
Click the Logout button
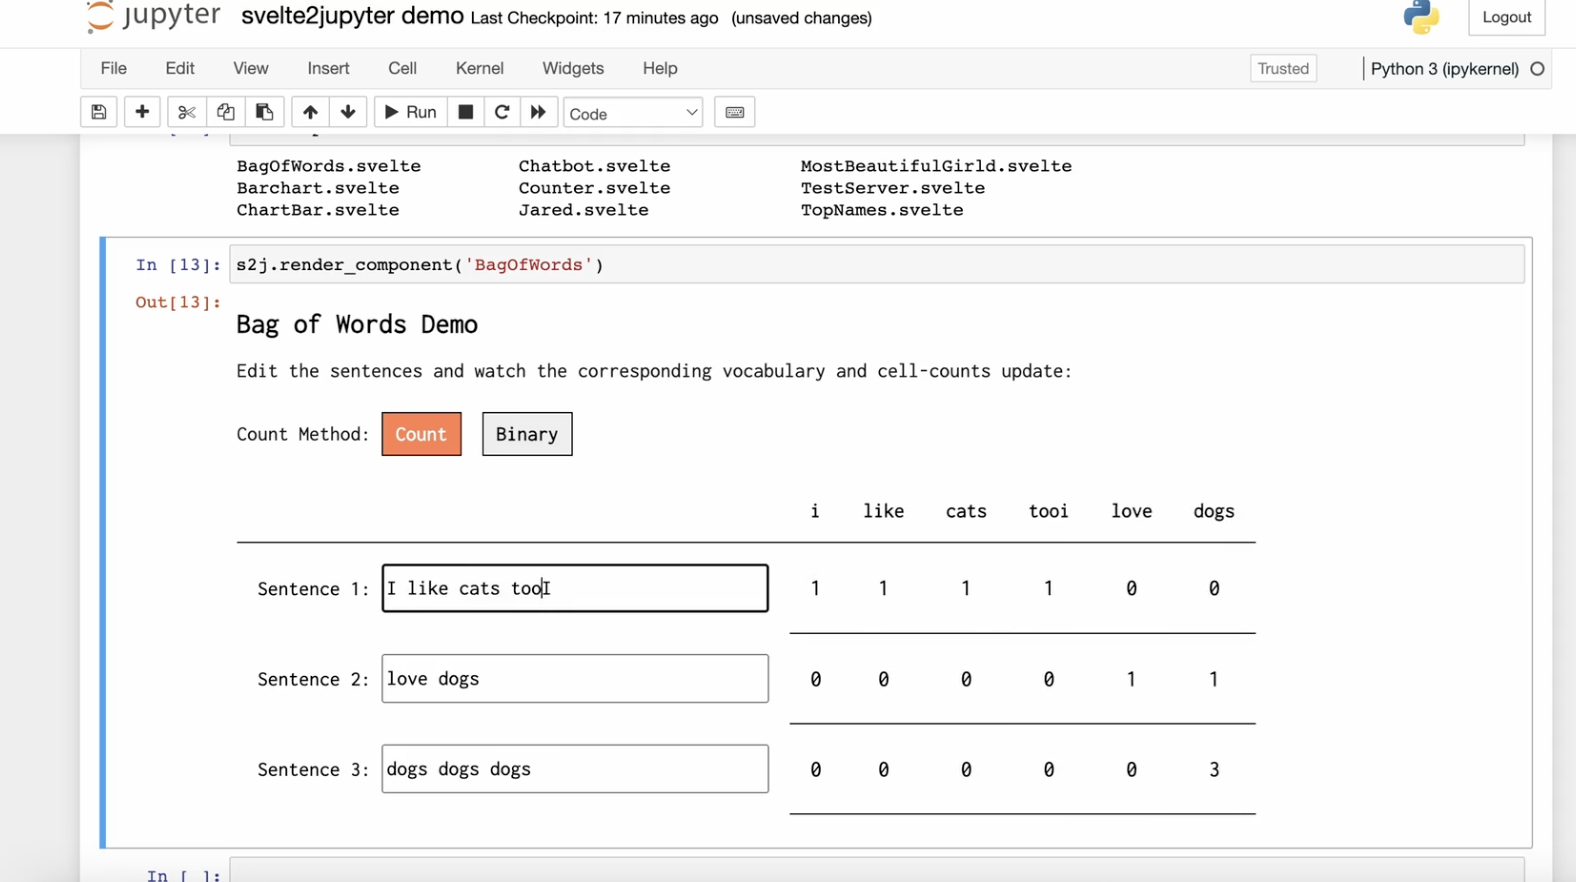1506,17
